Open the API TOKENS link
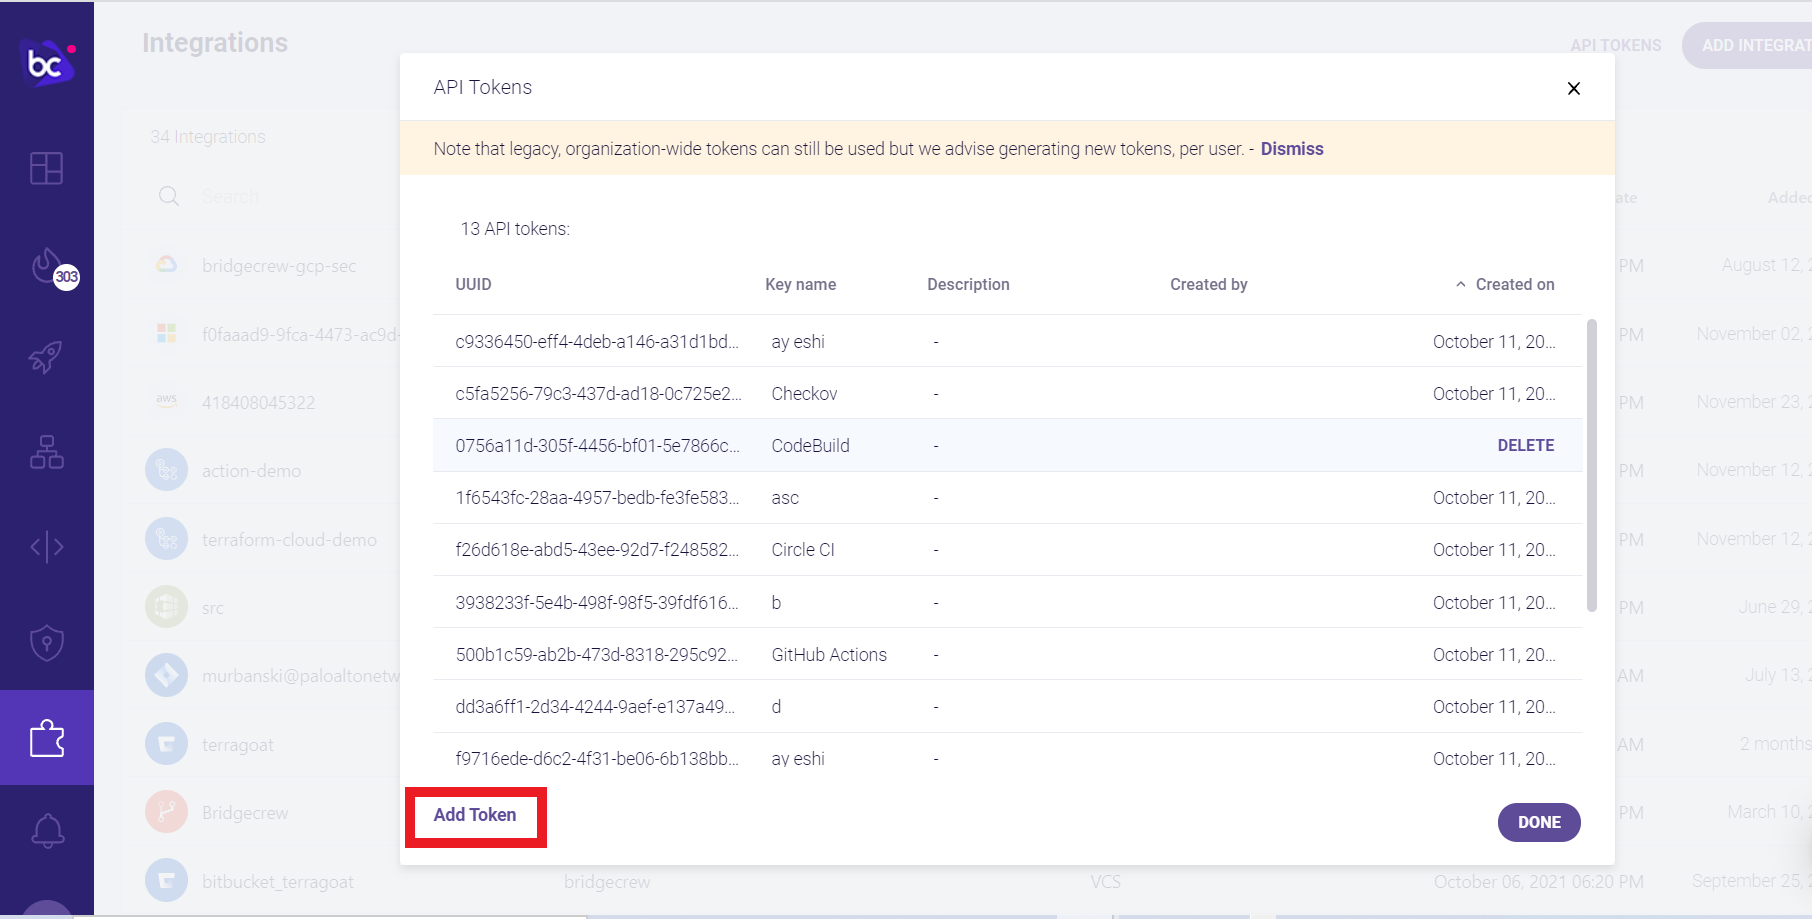This screenshot has height=919, width=1812. click(1616, 45)
